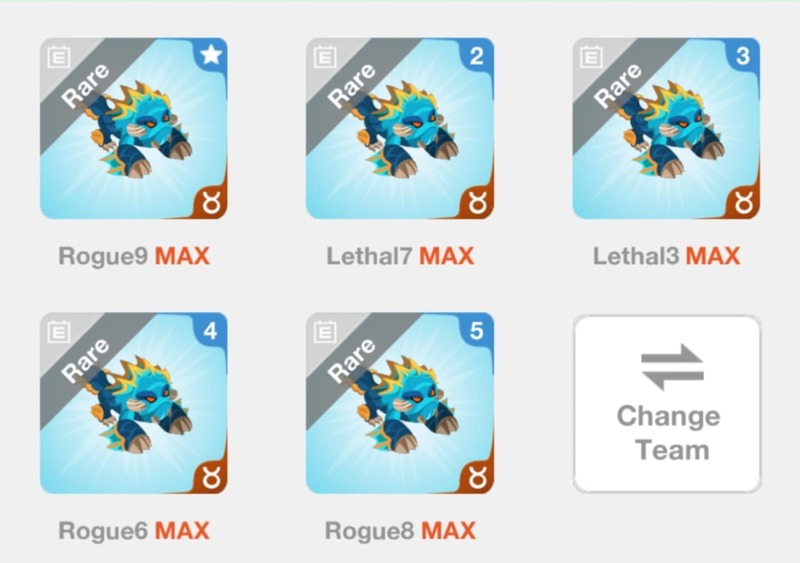Open notes icon on Rogue9 card

click(x=59, y=57)
